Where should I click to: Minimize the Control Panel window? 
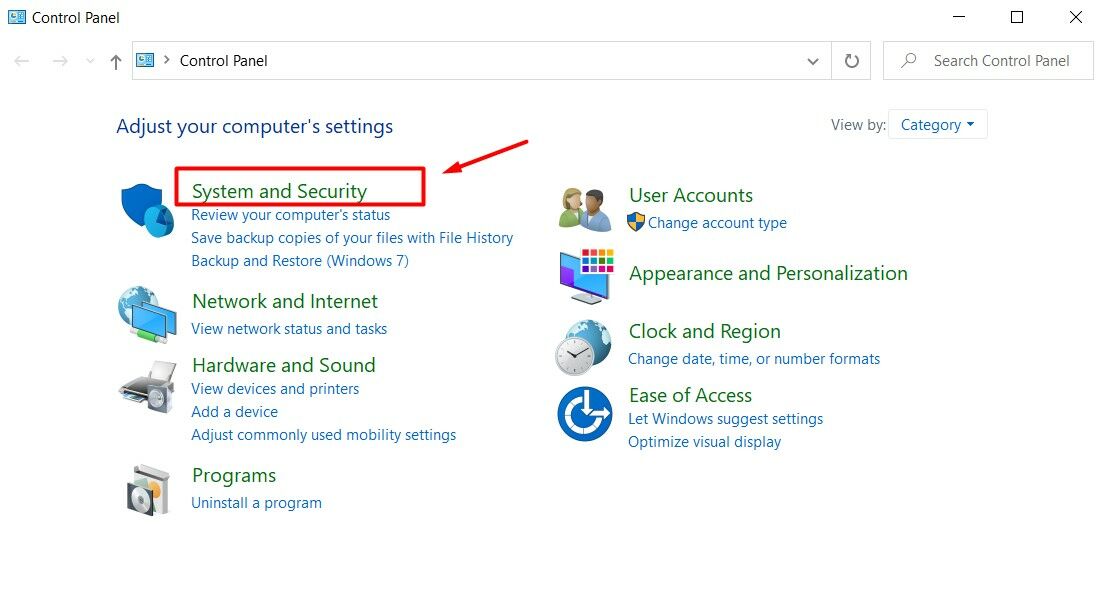click(958, 17)
